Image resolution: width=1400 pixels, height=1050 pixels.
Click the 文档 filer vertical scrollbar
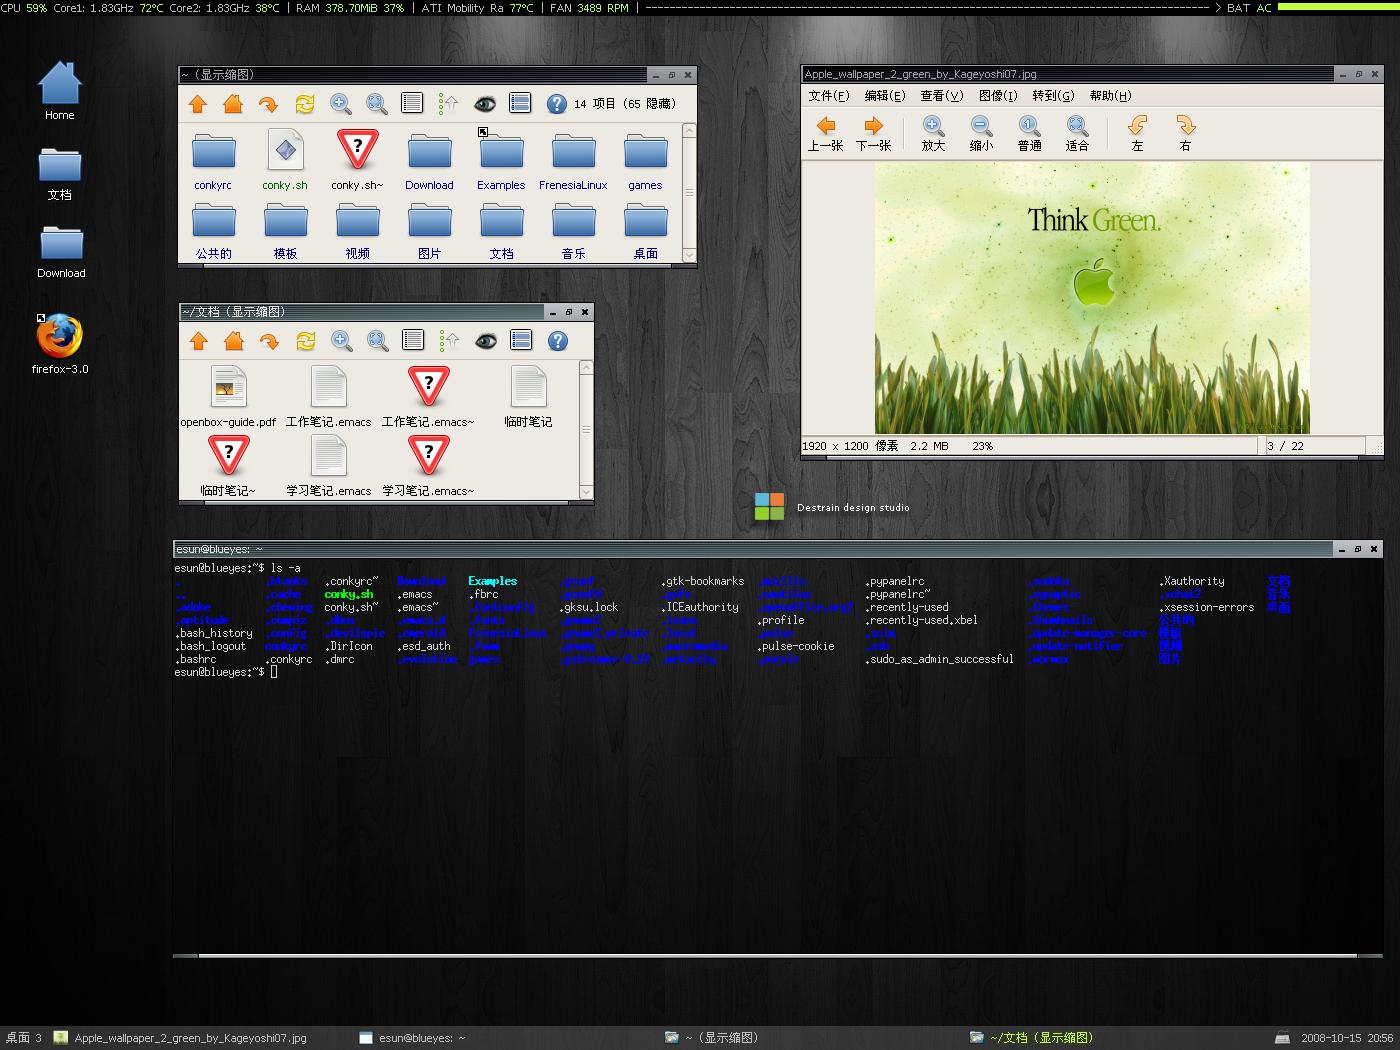coord(586,429)
